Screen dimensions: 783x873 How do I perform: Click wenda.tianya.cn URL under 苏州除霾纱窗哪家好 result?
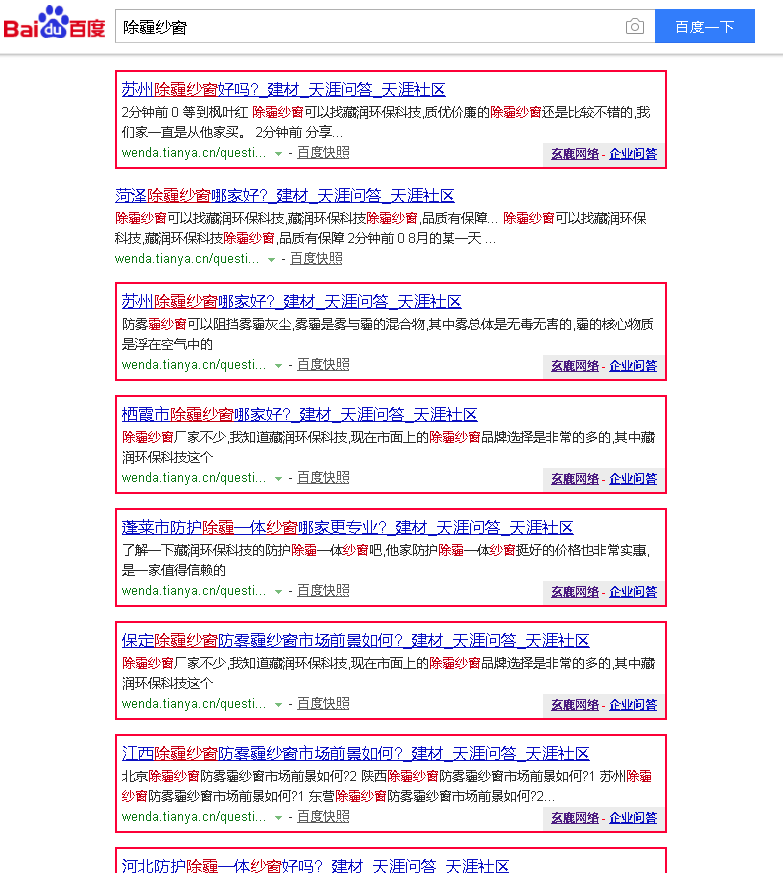194,365
